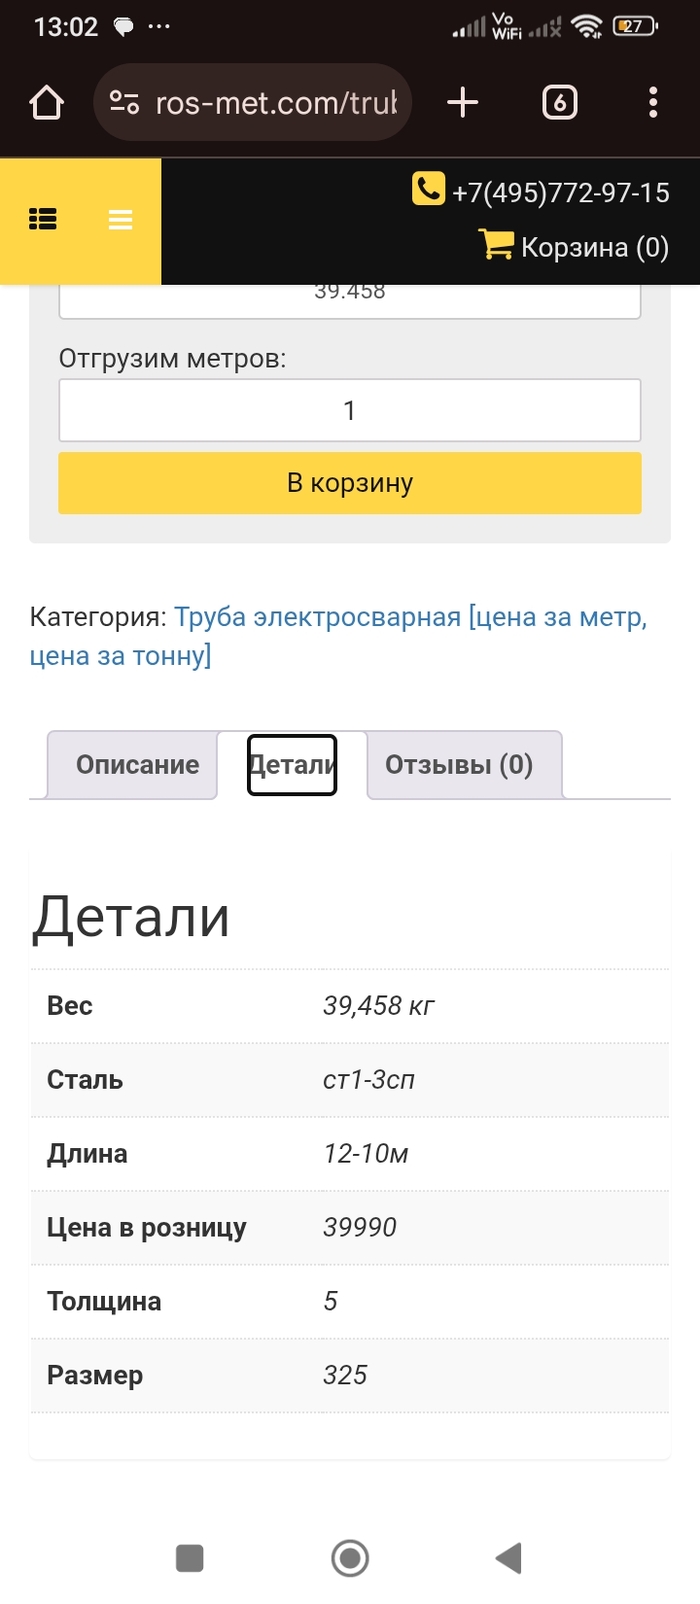Call the number +7(495)772-97-15
700x1604 pixels.
click(560, 192)
